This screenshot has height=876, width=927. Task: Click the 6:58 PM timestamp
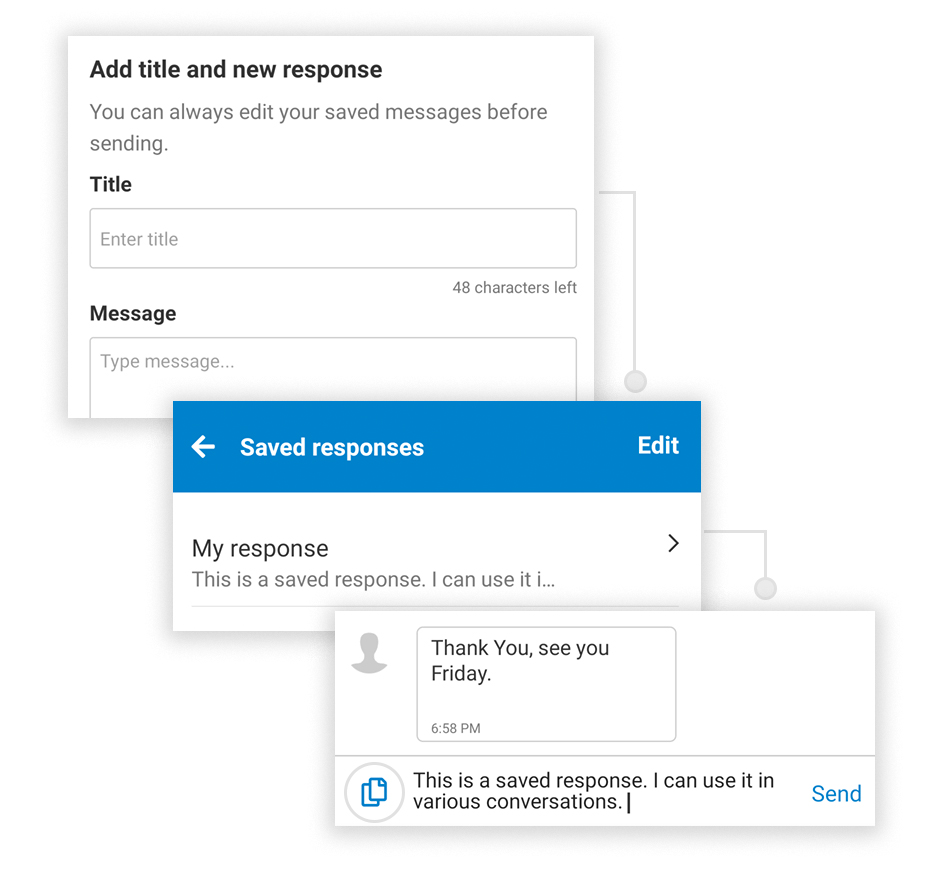(x=456, y=729)
